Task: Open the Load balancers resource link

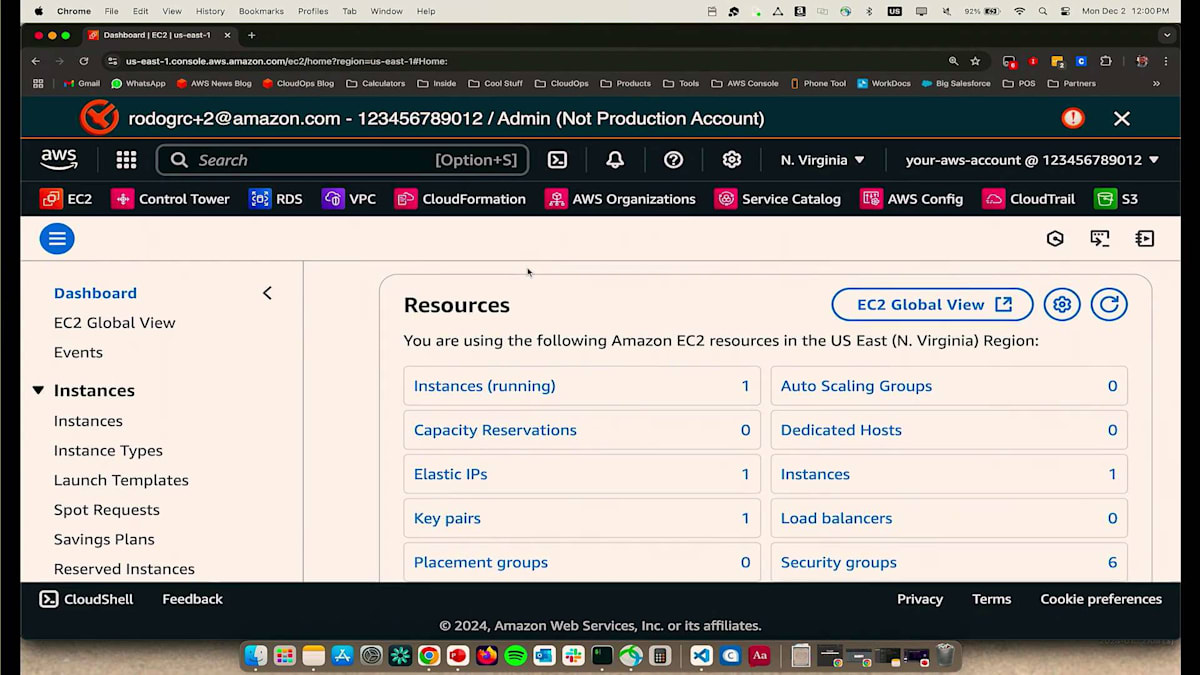Action: 836,518
